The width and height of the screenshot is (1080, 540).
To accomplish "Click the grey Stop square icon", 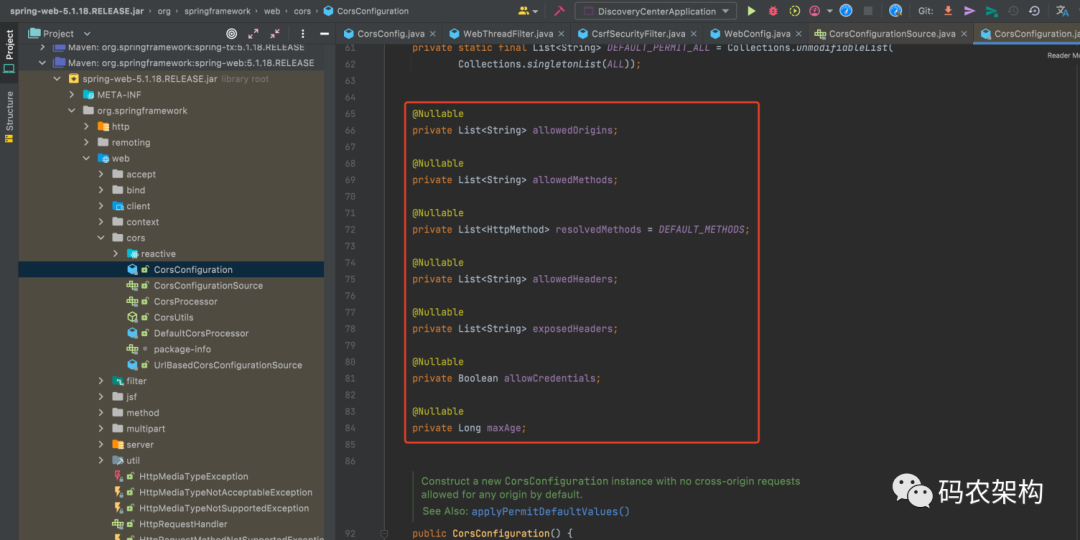I will click(x=868, y=11).
